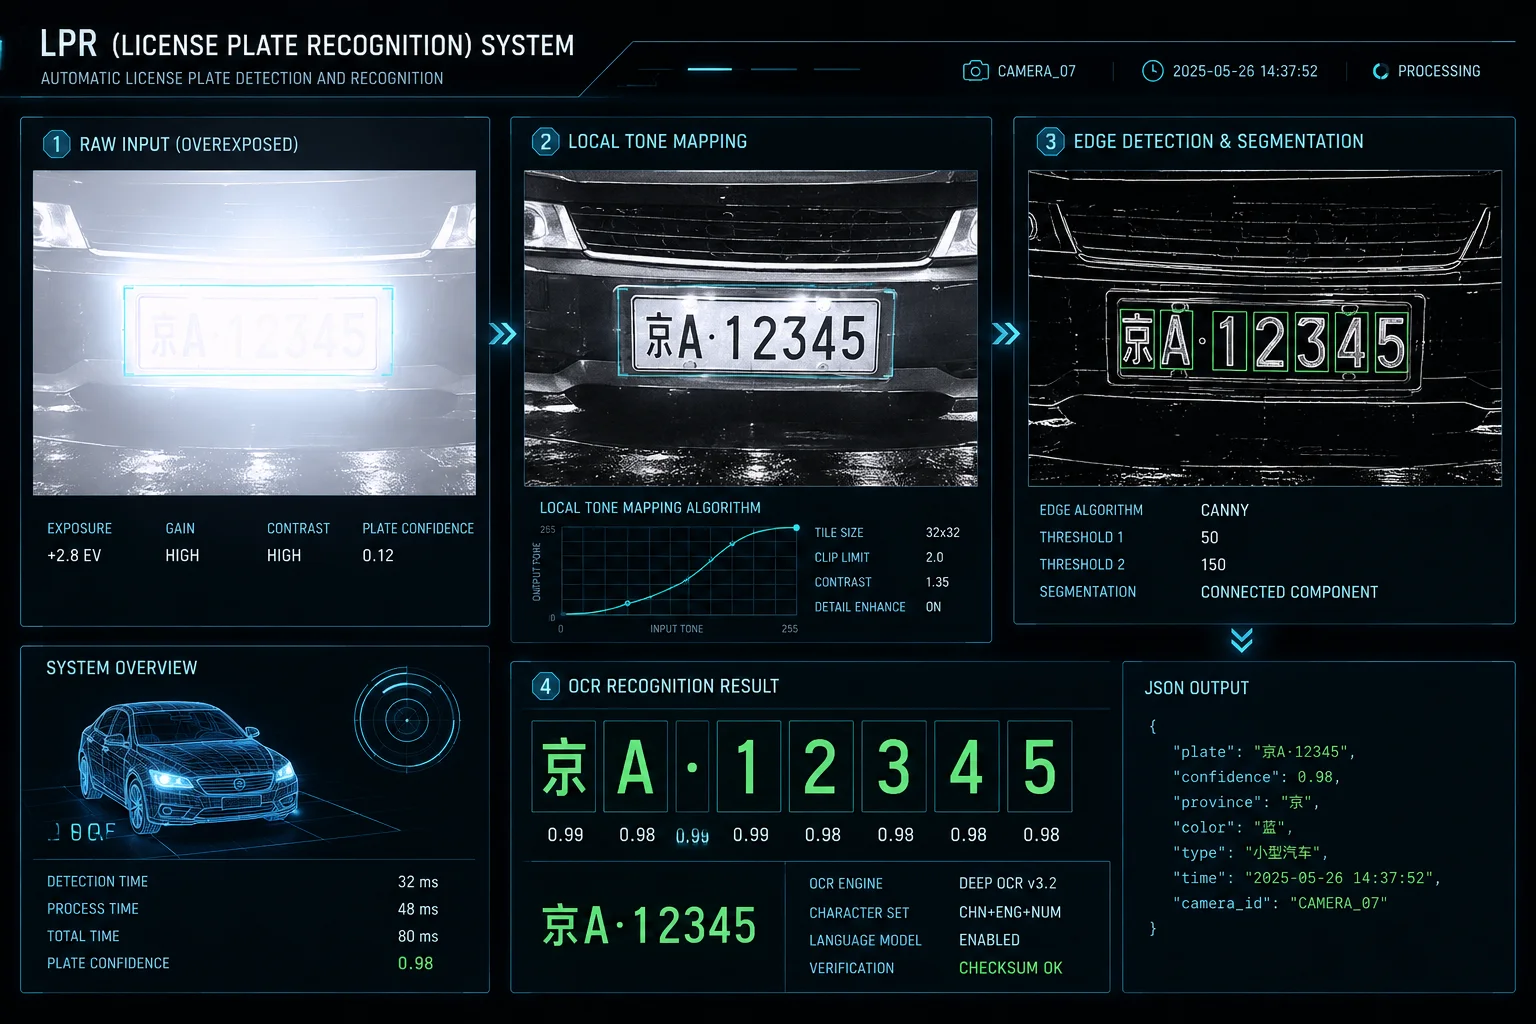
Task: Click the endpoint marker atop the tone curve
Action: pos(796,527)
